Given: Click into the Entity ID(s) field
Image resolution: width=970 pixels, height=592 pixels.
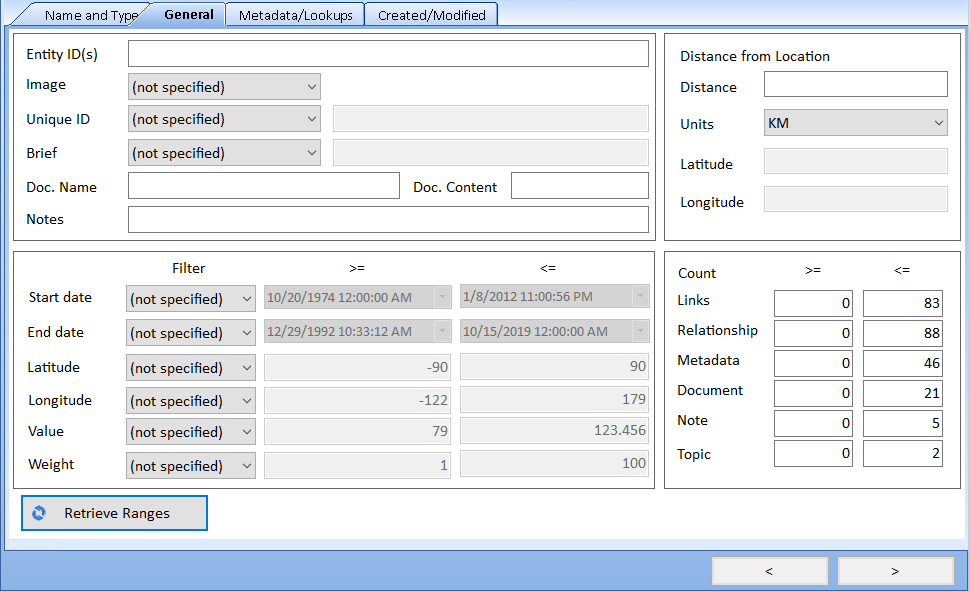Looking at the screenshot, I should (x=388, y=54).
